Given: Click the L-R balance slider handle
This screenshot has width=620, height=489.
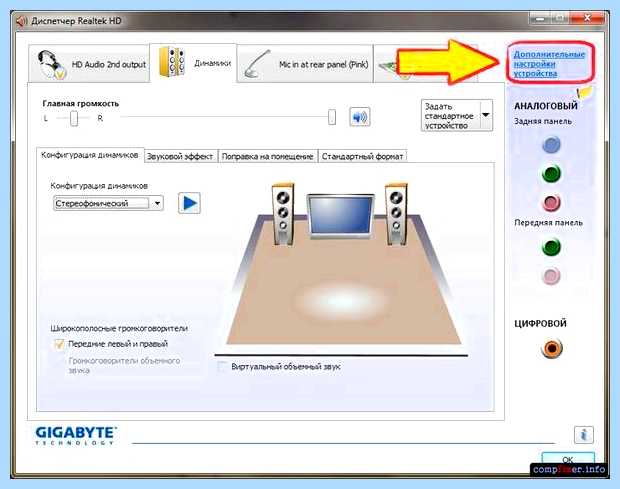Looking at the screenshot, I should (74, 118).
